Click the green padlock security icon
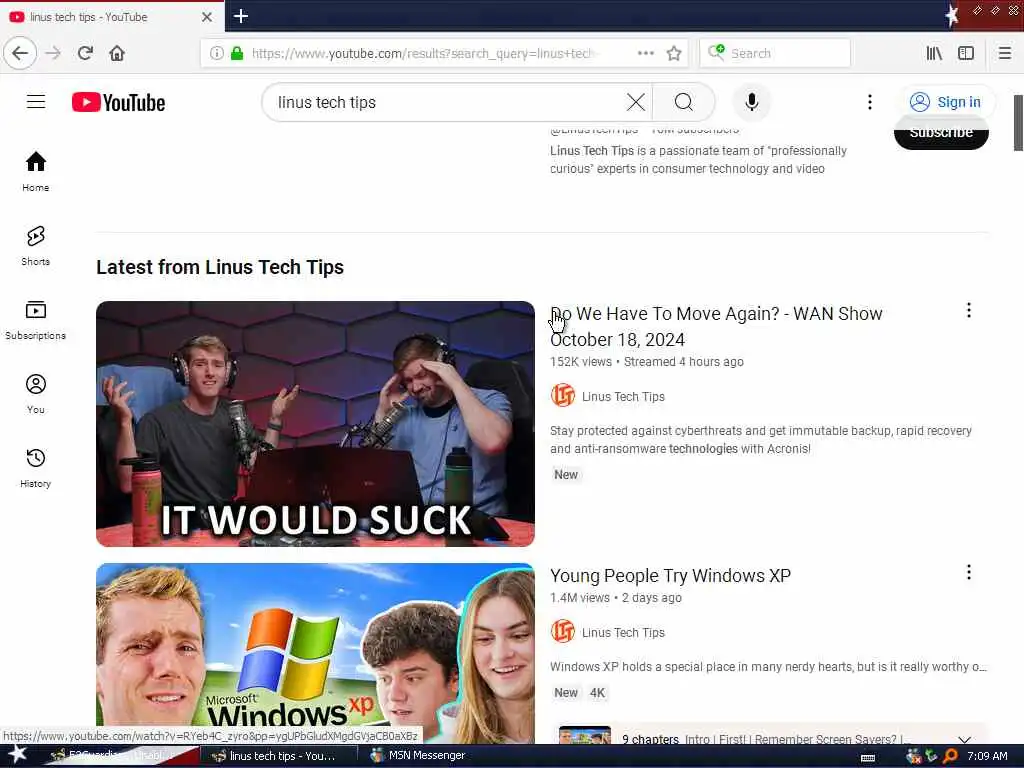 click(x=237, y=54)
